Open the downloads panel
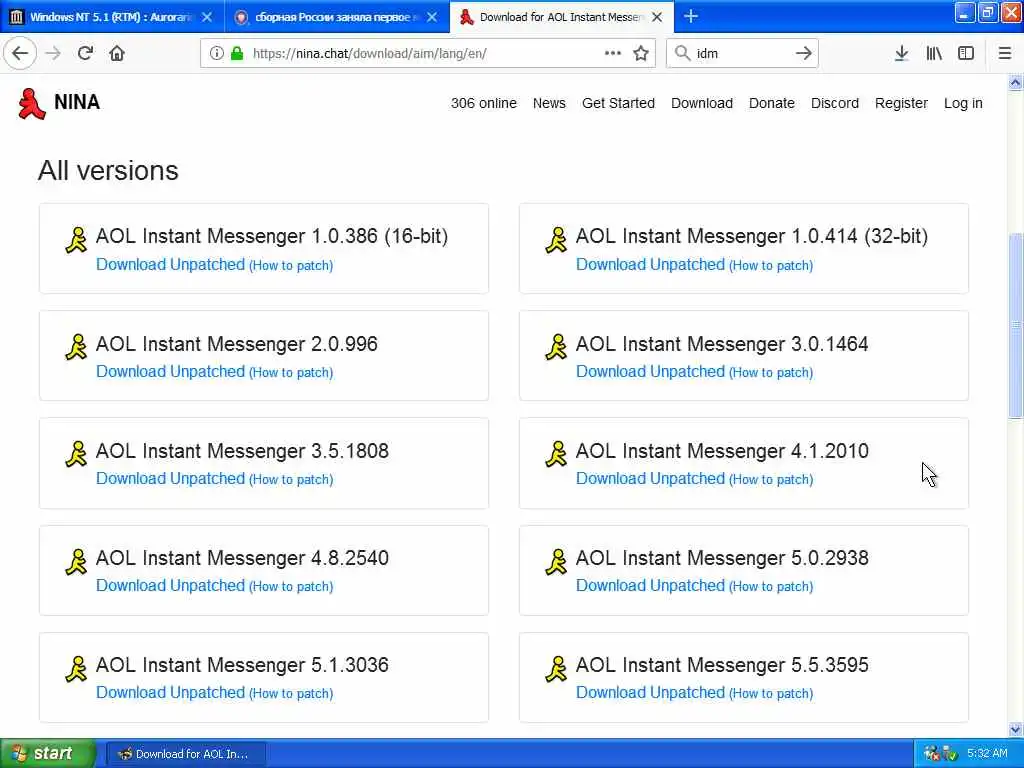The height and width of the screenshot is (768, 1024). pos(901,54)
